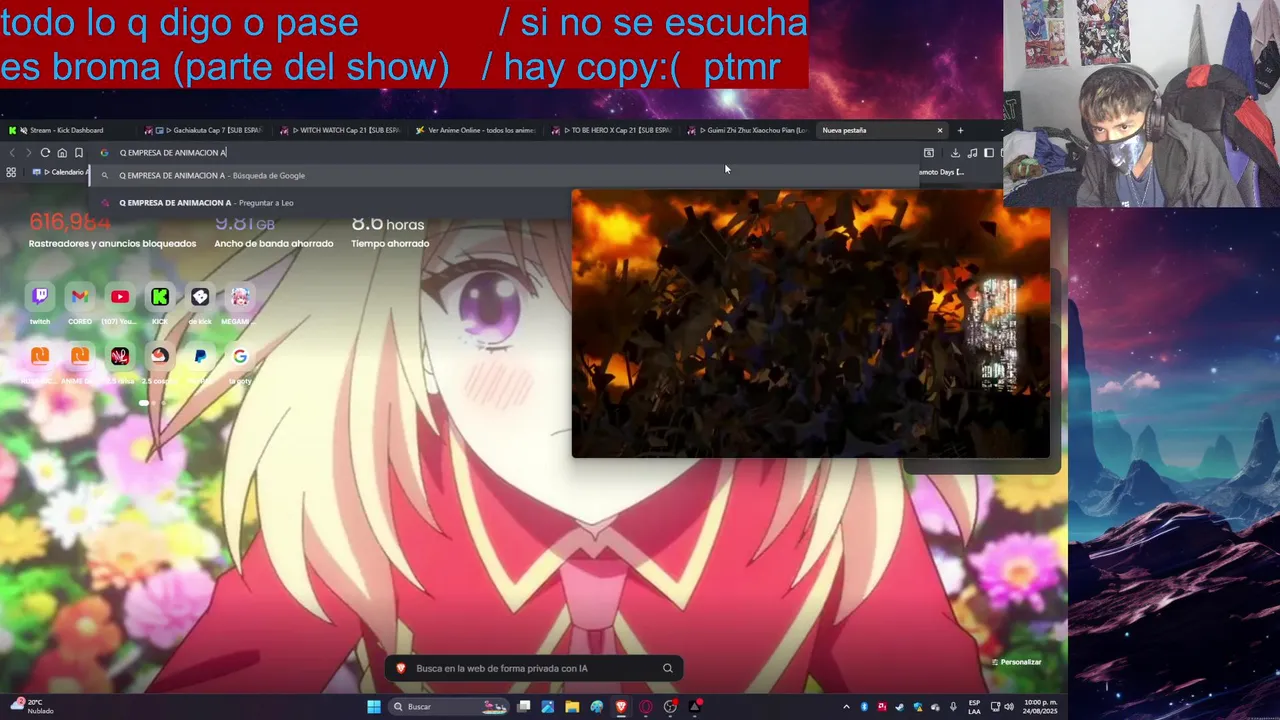Open the COREO Gmail shortcut
The width and height of the screenshot is (1280, 720).
tap(80, 297)
